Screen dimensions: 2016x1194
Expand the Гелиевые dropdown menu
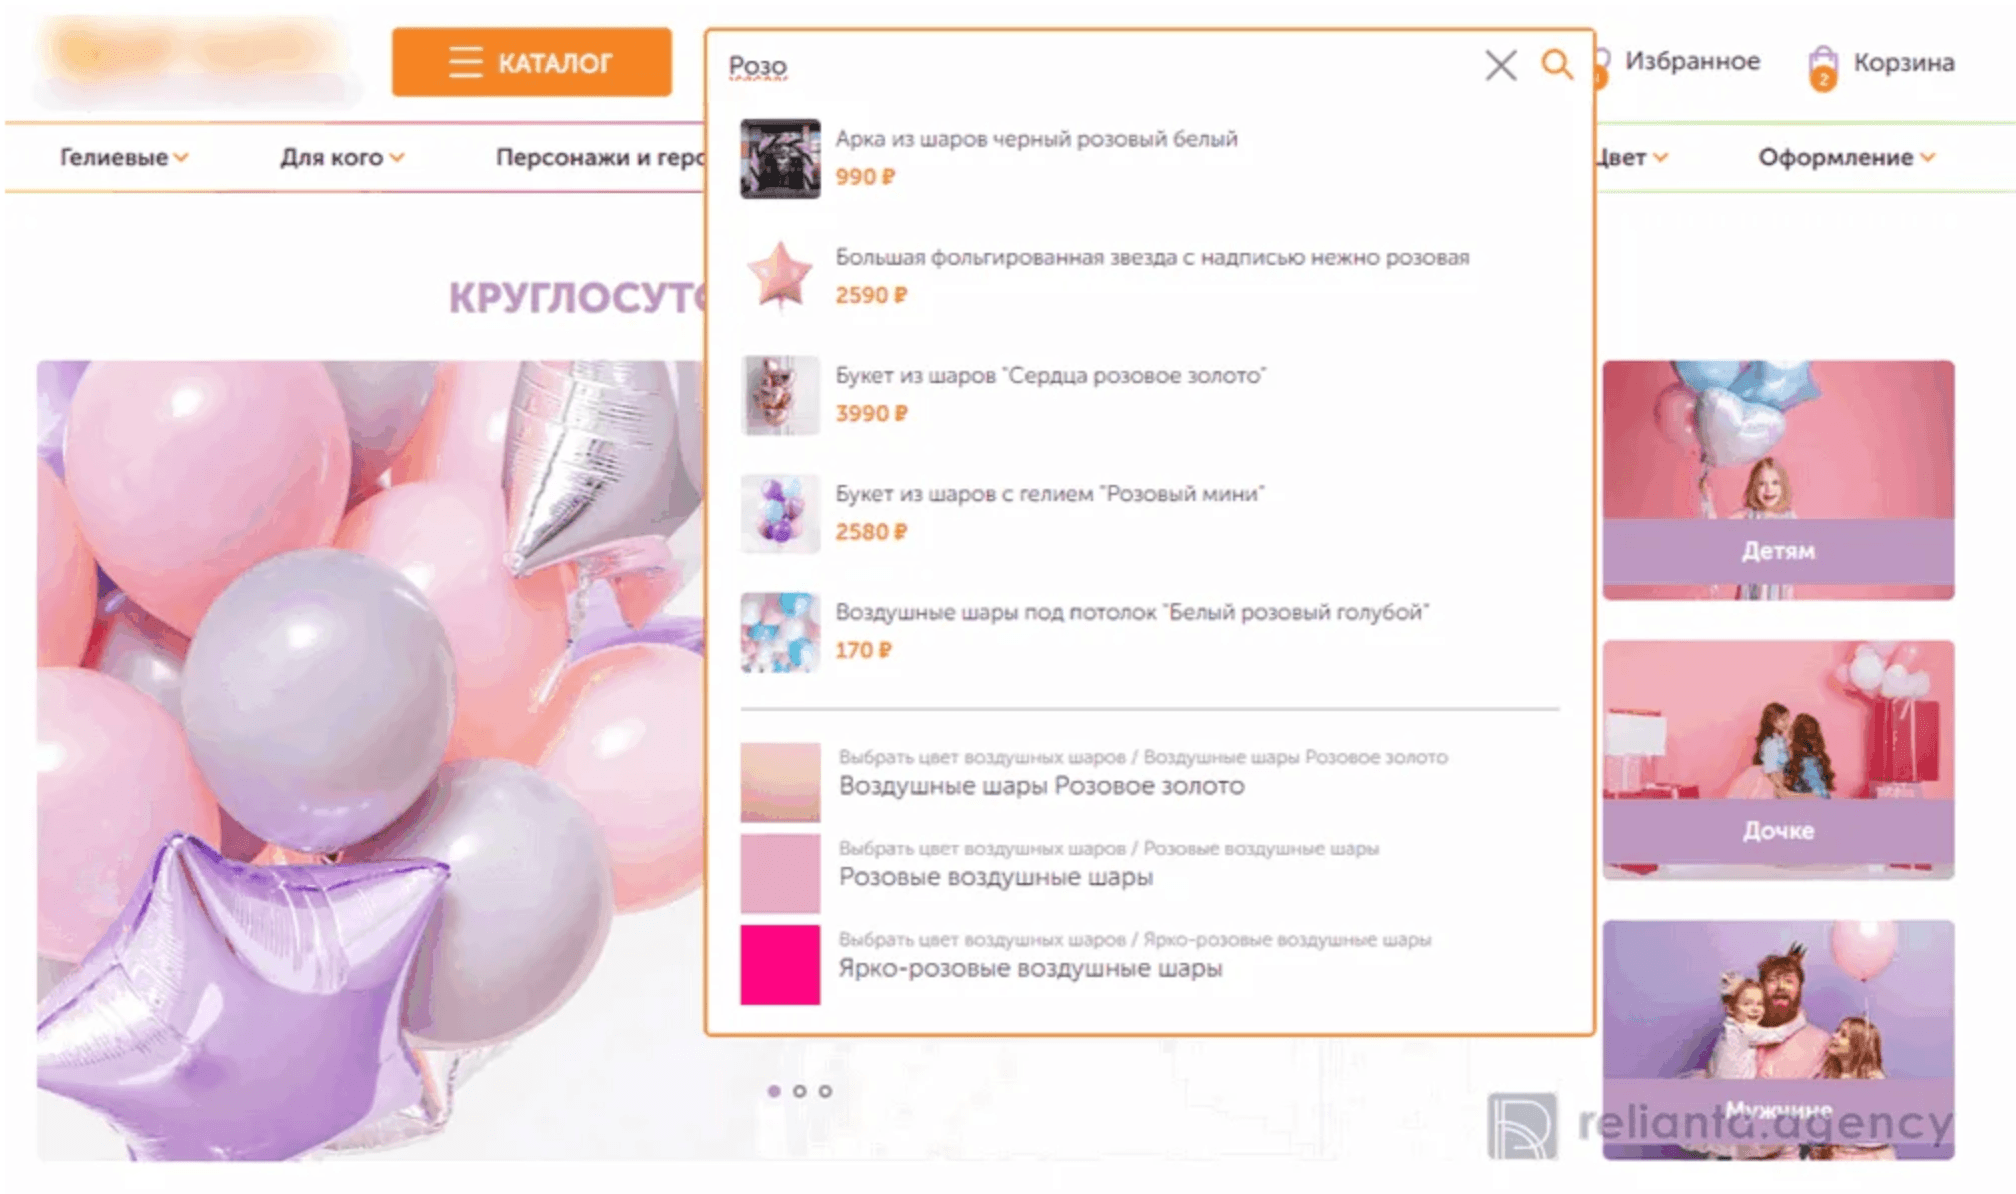pos(123,157)
